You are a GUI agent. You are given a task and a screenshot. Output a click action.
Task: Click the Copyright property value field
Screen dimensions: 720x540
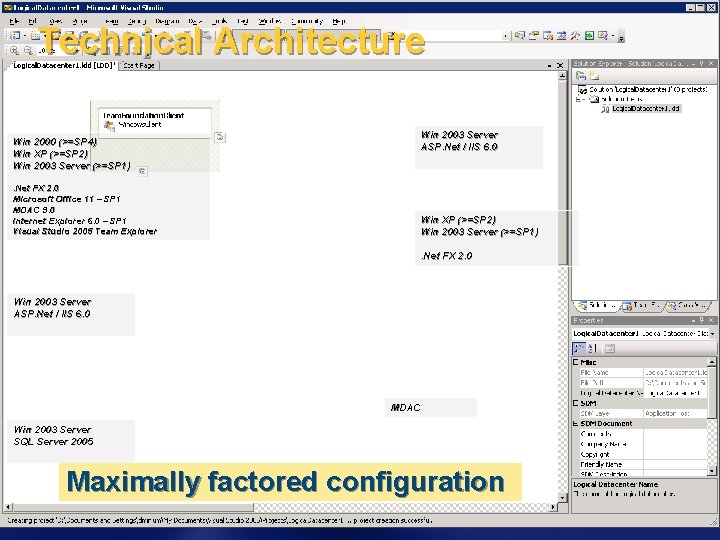[x=675, y=454]
